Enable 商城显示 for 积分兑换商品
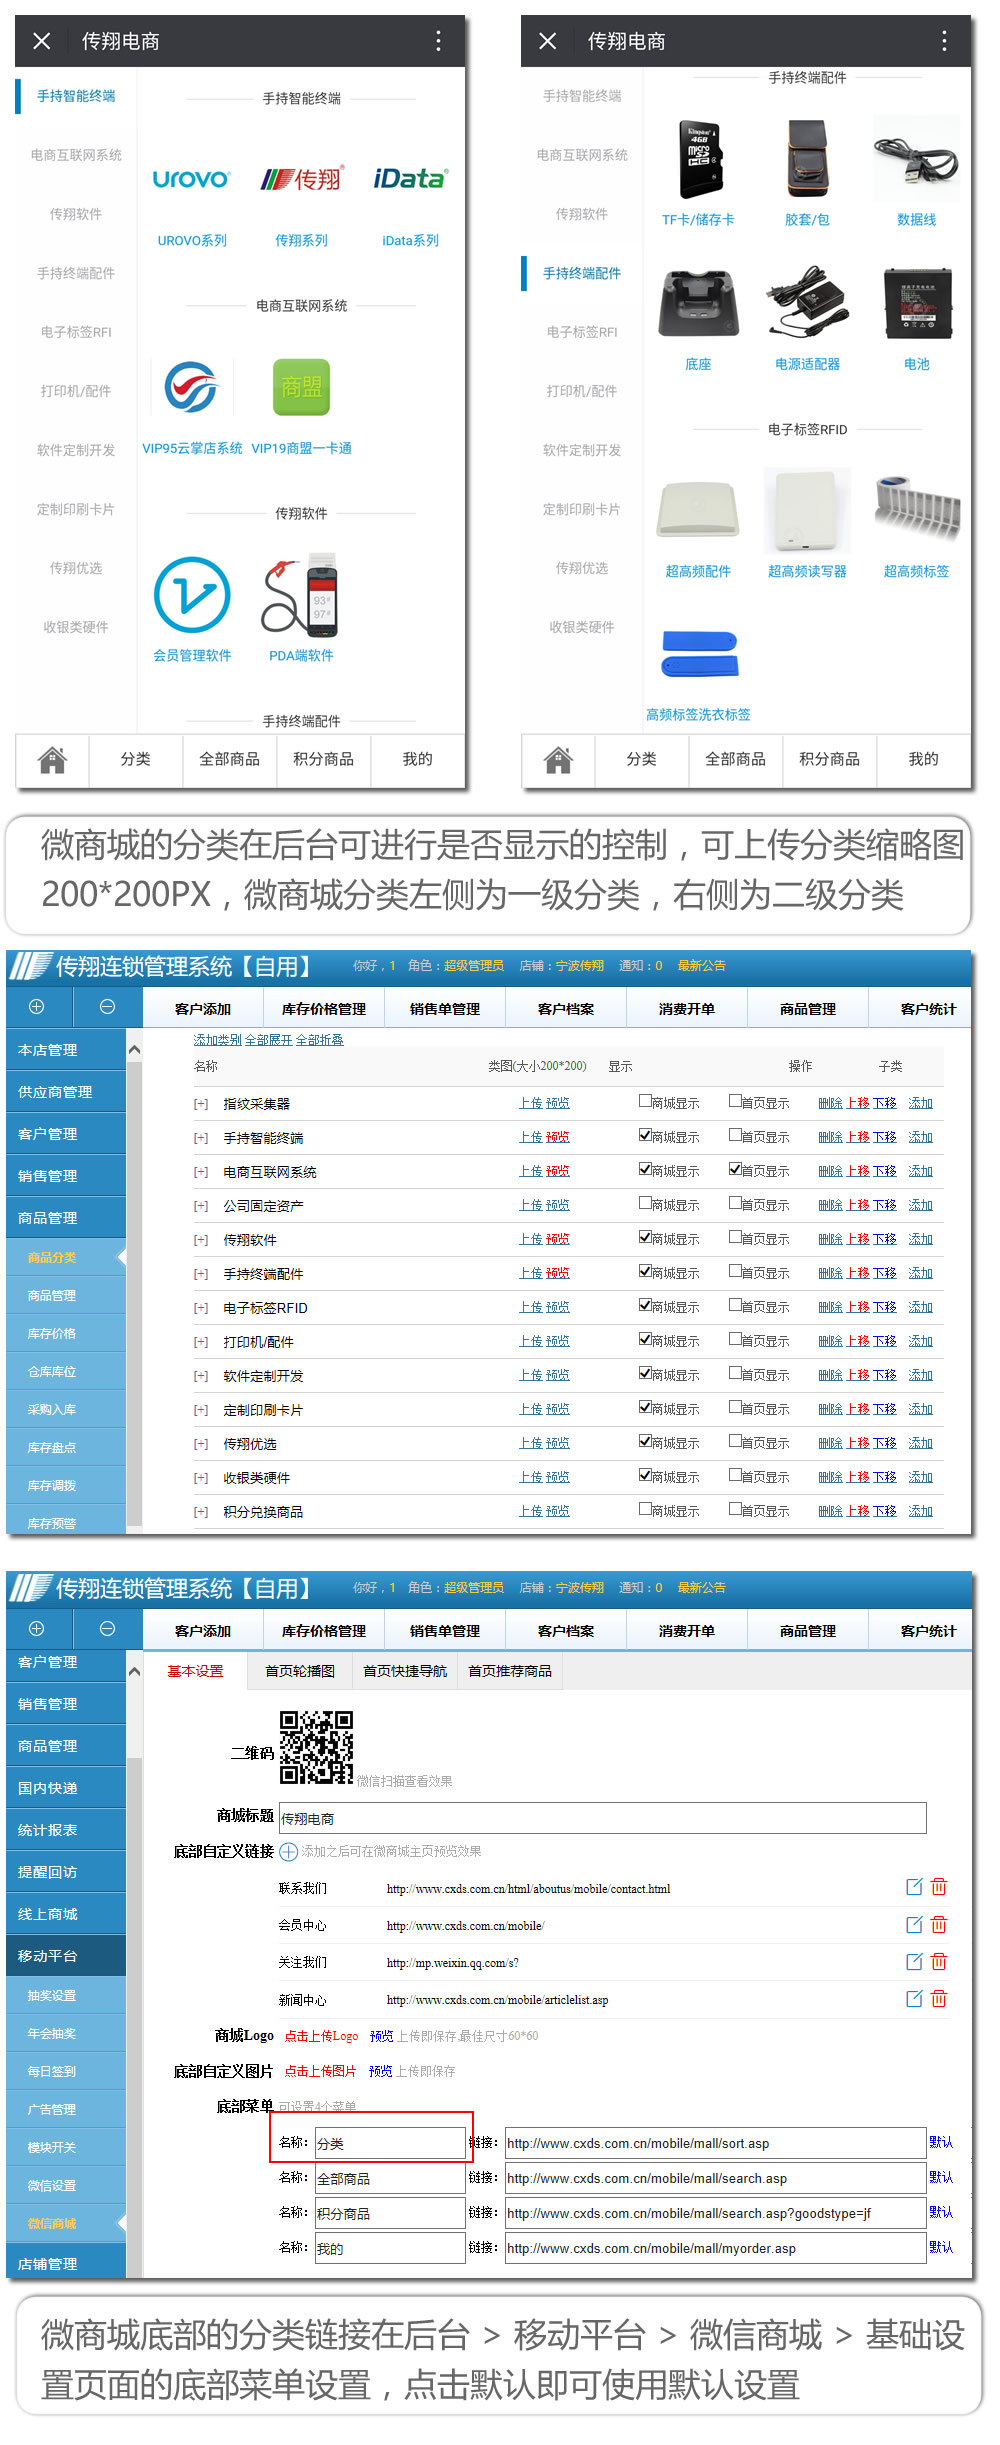 (645, 1509)
